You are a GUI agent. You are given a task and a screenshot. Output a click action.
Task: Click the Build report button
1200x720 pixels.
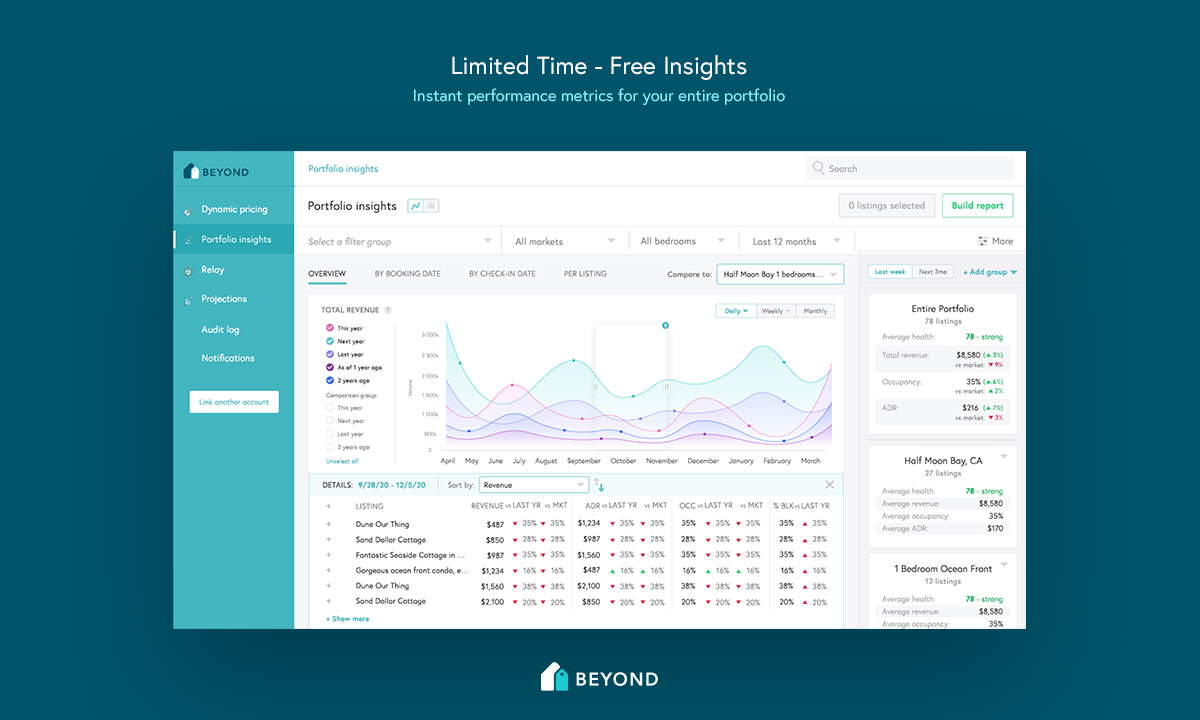tap(977, 205)
